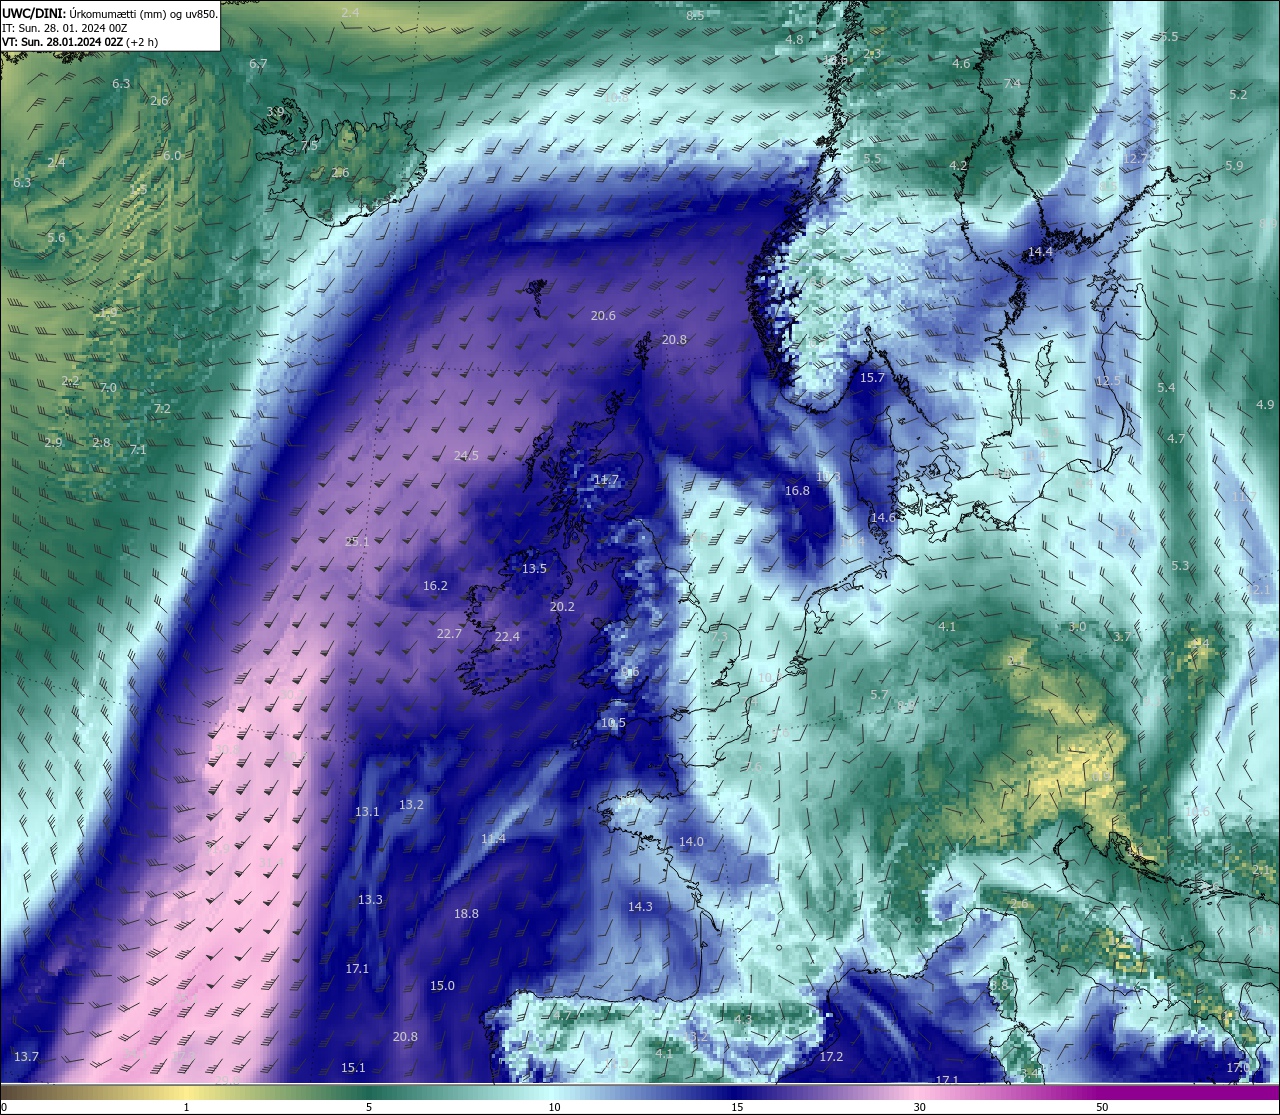Select the 16.2 value label
Image resolution: width=1280 pixels, height=1115 pixels.
435,585
